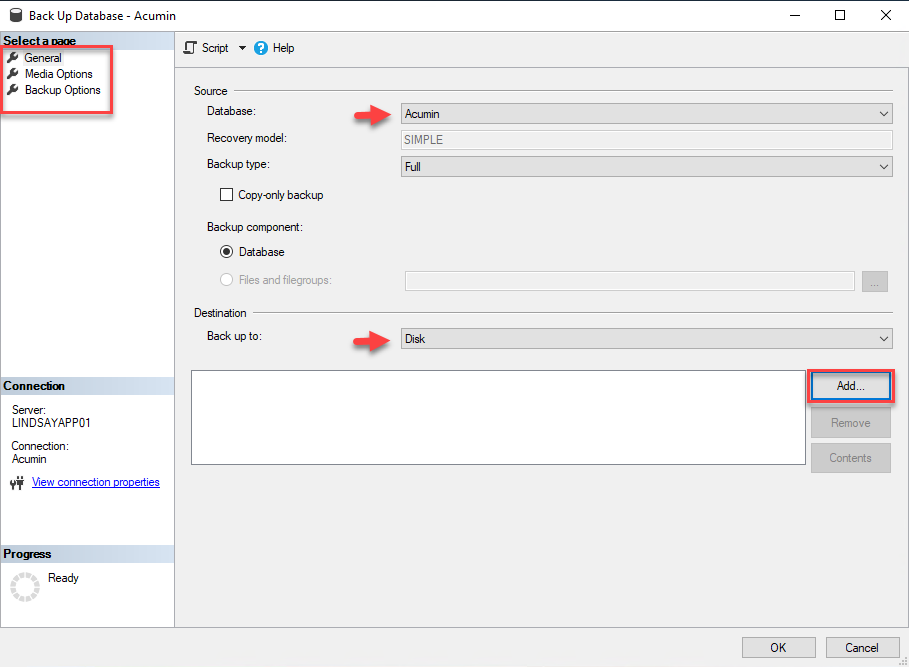Click the ellipsis browse button for filegroups

(875, 281)
